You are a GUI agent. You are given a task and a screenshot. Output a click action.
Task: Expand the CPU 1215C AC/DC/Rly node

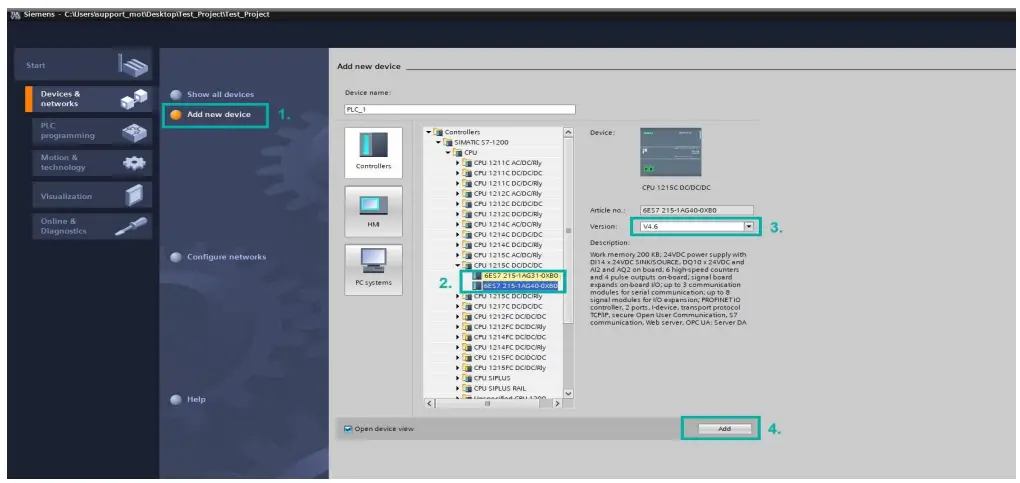tap(458, 255)
